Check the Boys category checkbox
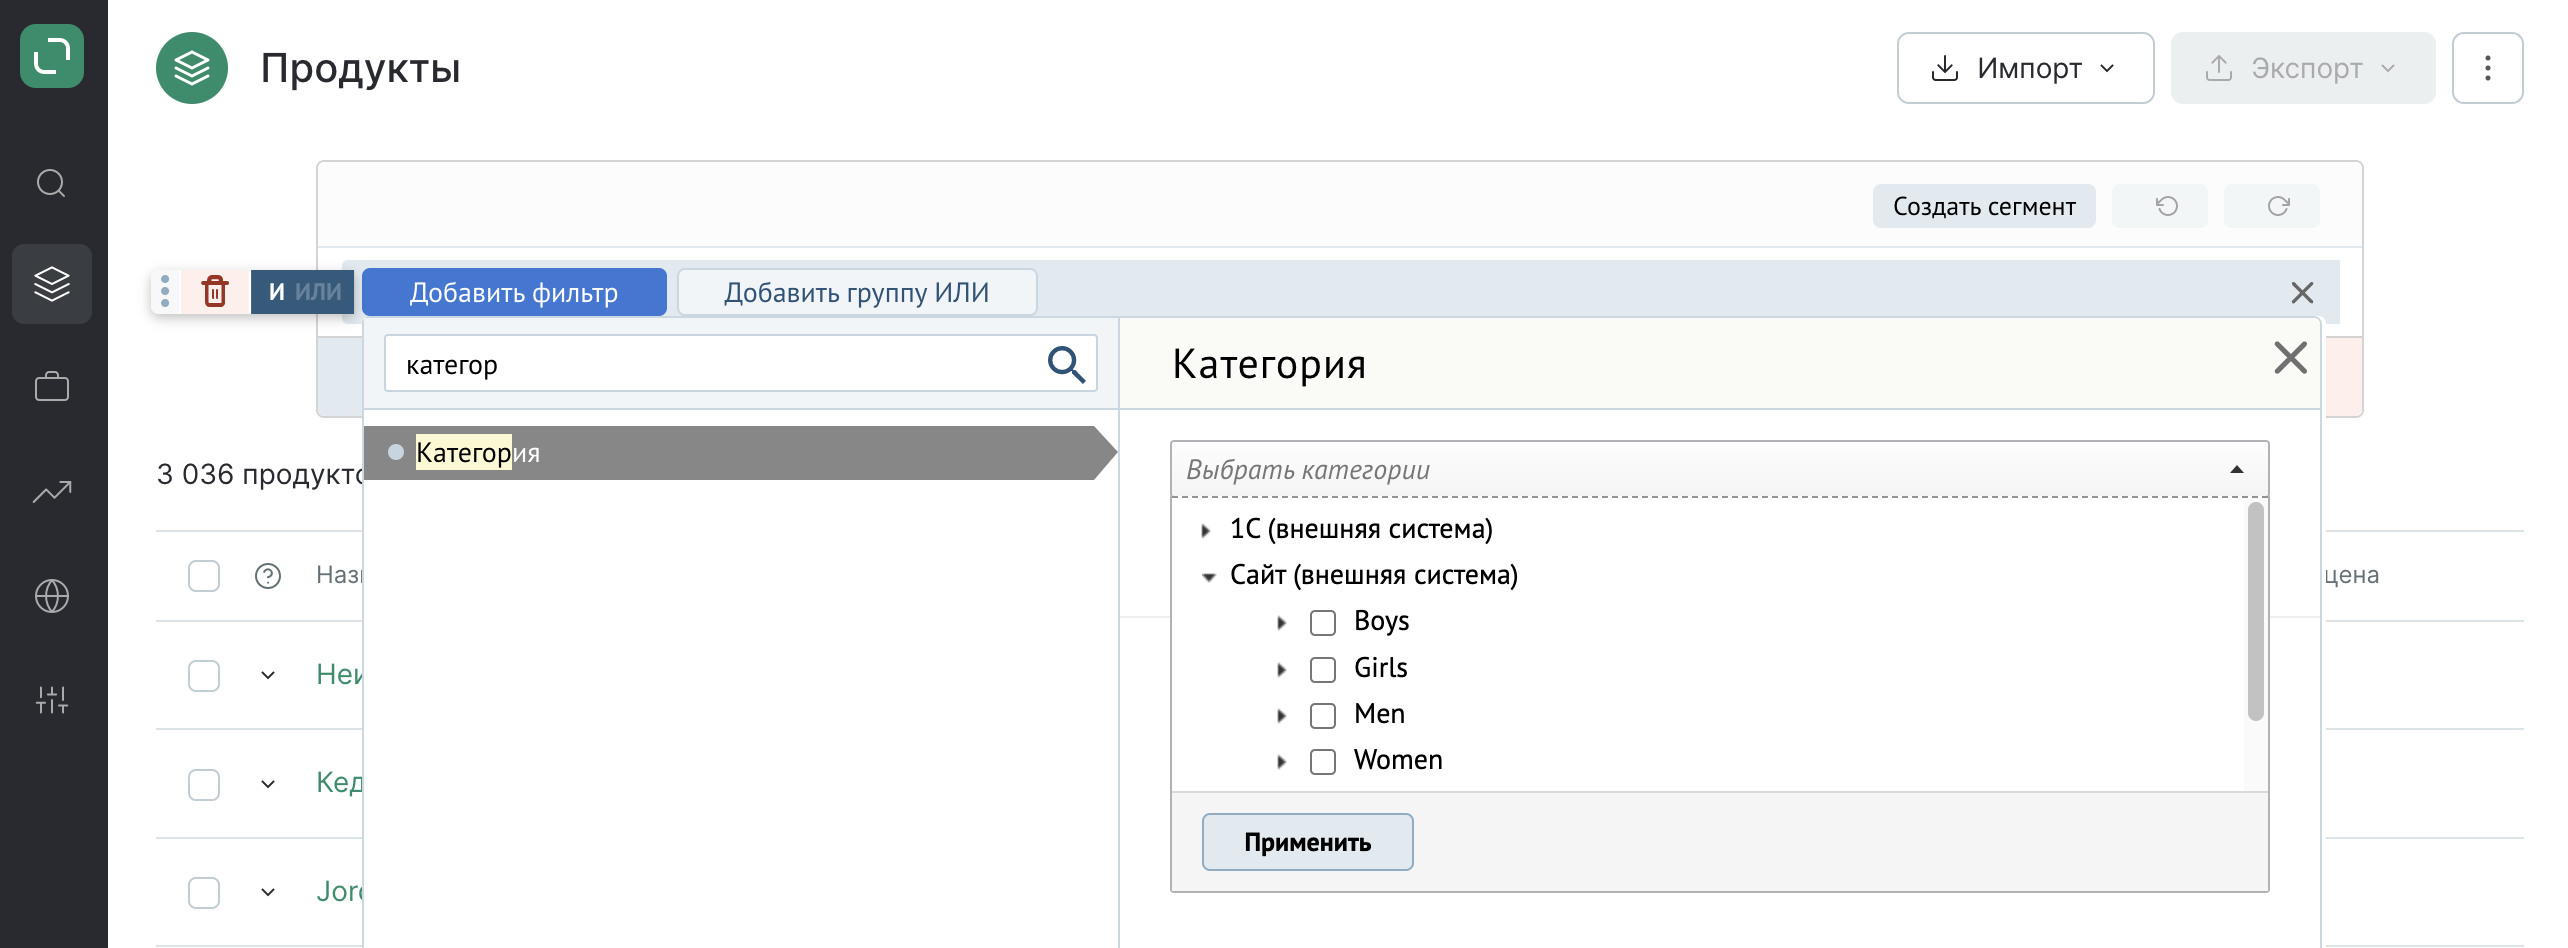 [1323, 623]
